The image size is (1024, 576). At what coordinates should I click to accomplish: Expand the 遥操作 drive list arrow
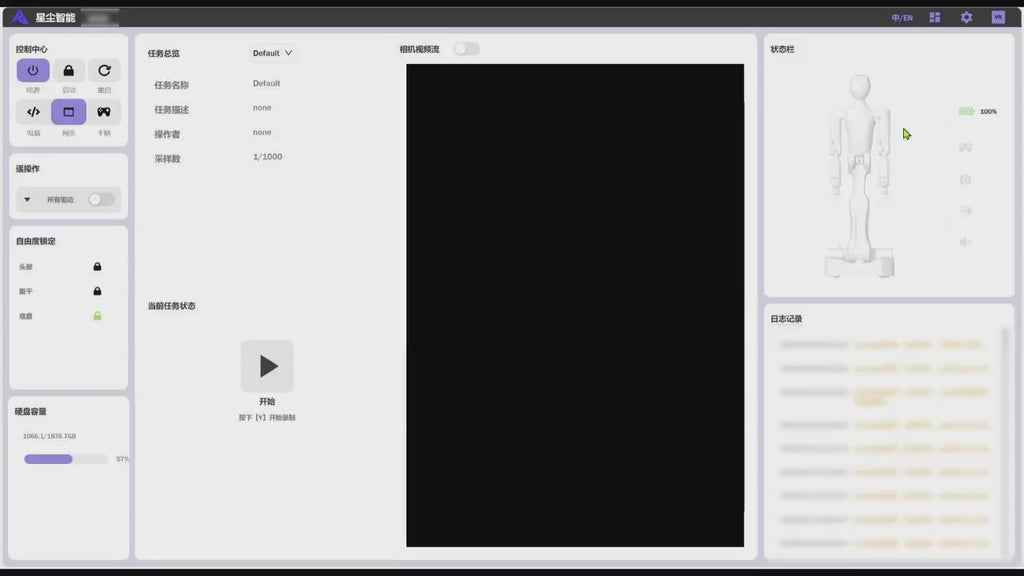coord(27,199)
